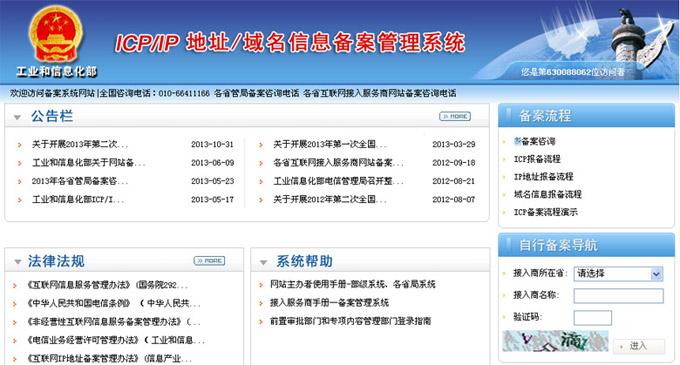Viewport: 680px width, 365px height.
Task: Open 接入服务商手册—备案管理系统 help link
Action: (329, 303)
